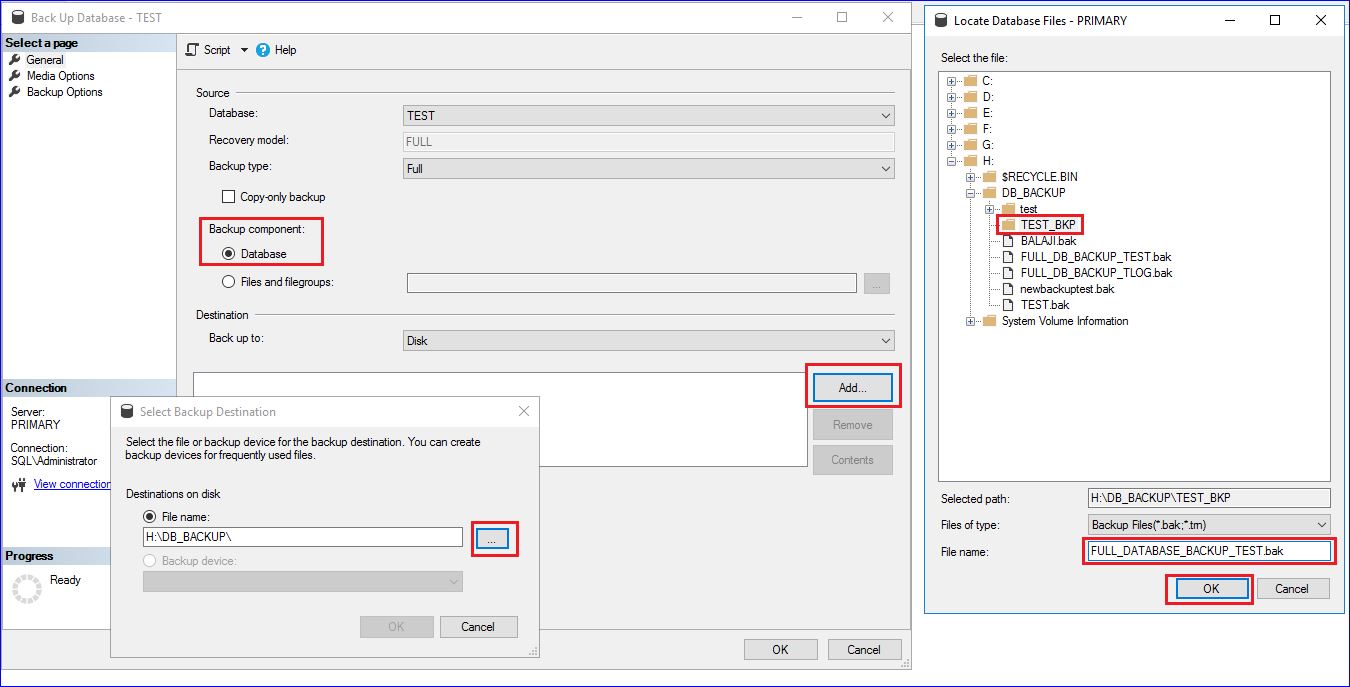
Task: Click the Add... destination button
Action: click(852, 387)
